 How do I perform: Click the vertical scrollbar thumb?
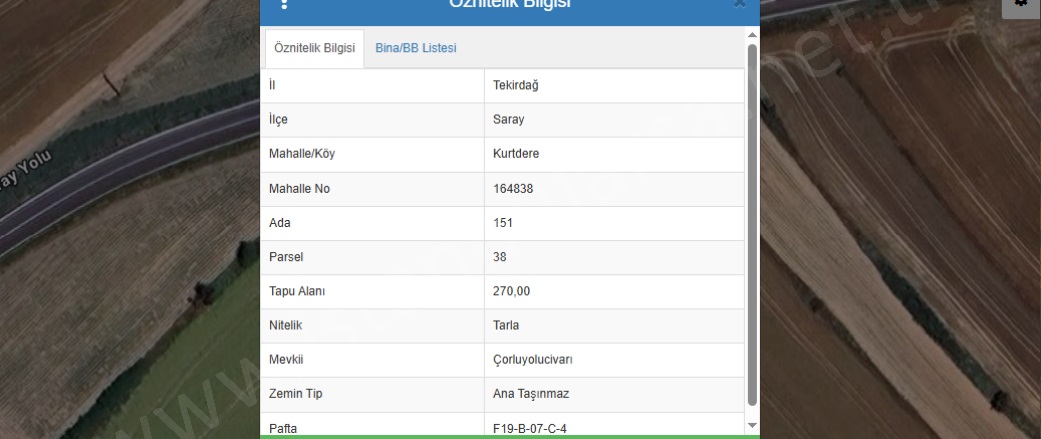(752, 220)
